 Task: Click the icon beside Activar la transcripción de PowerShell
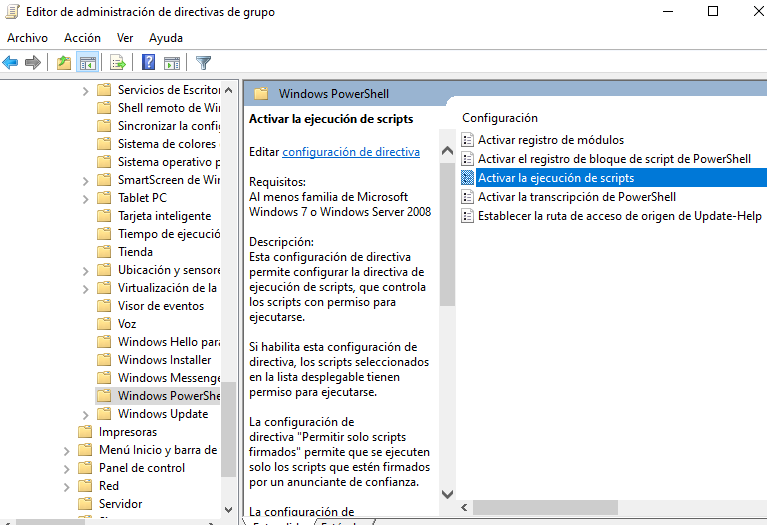468,197
